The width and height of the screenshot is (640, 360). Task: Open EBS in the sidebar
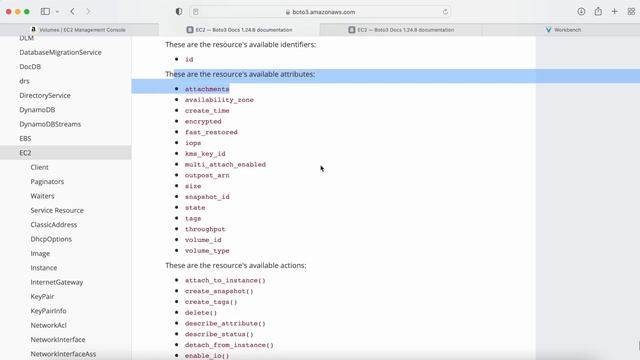(25, 138)
